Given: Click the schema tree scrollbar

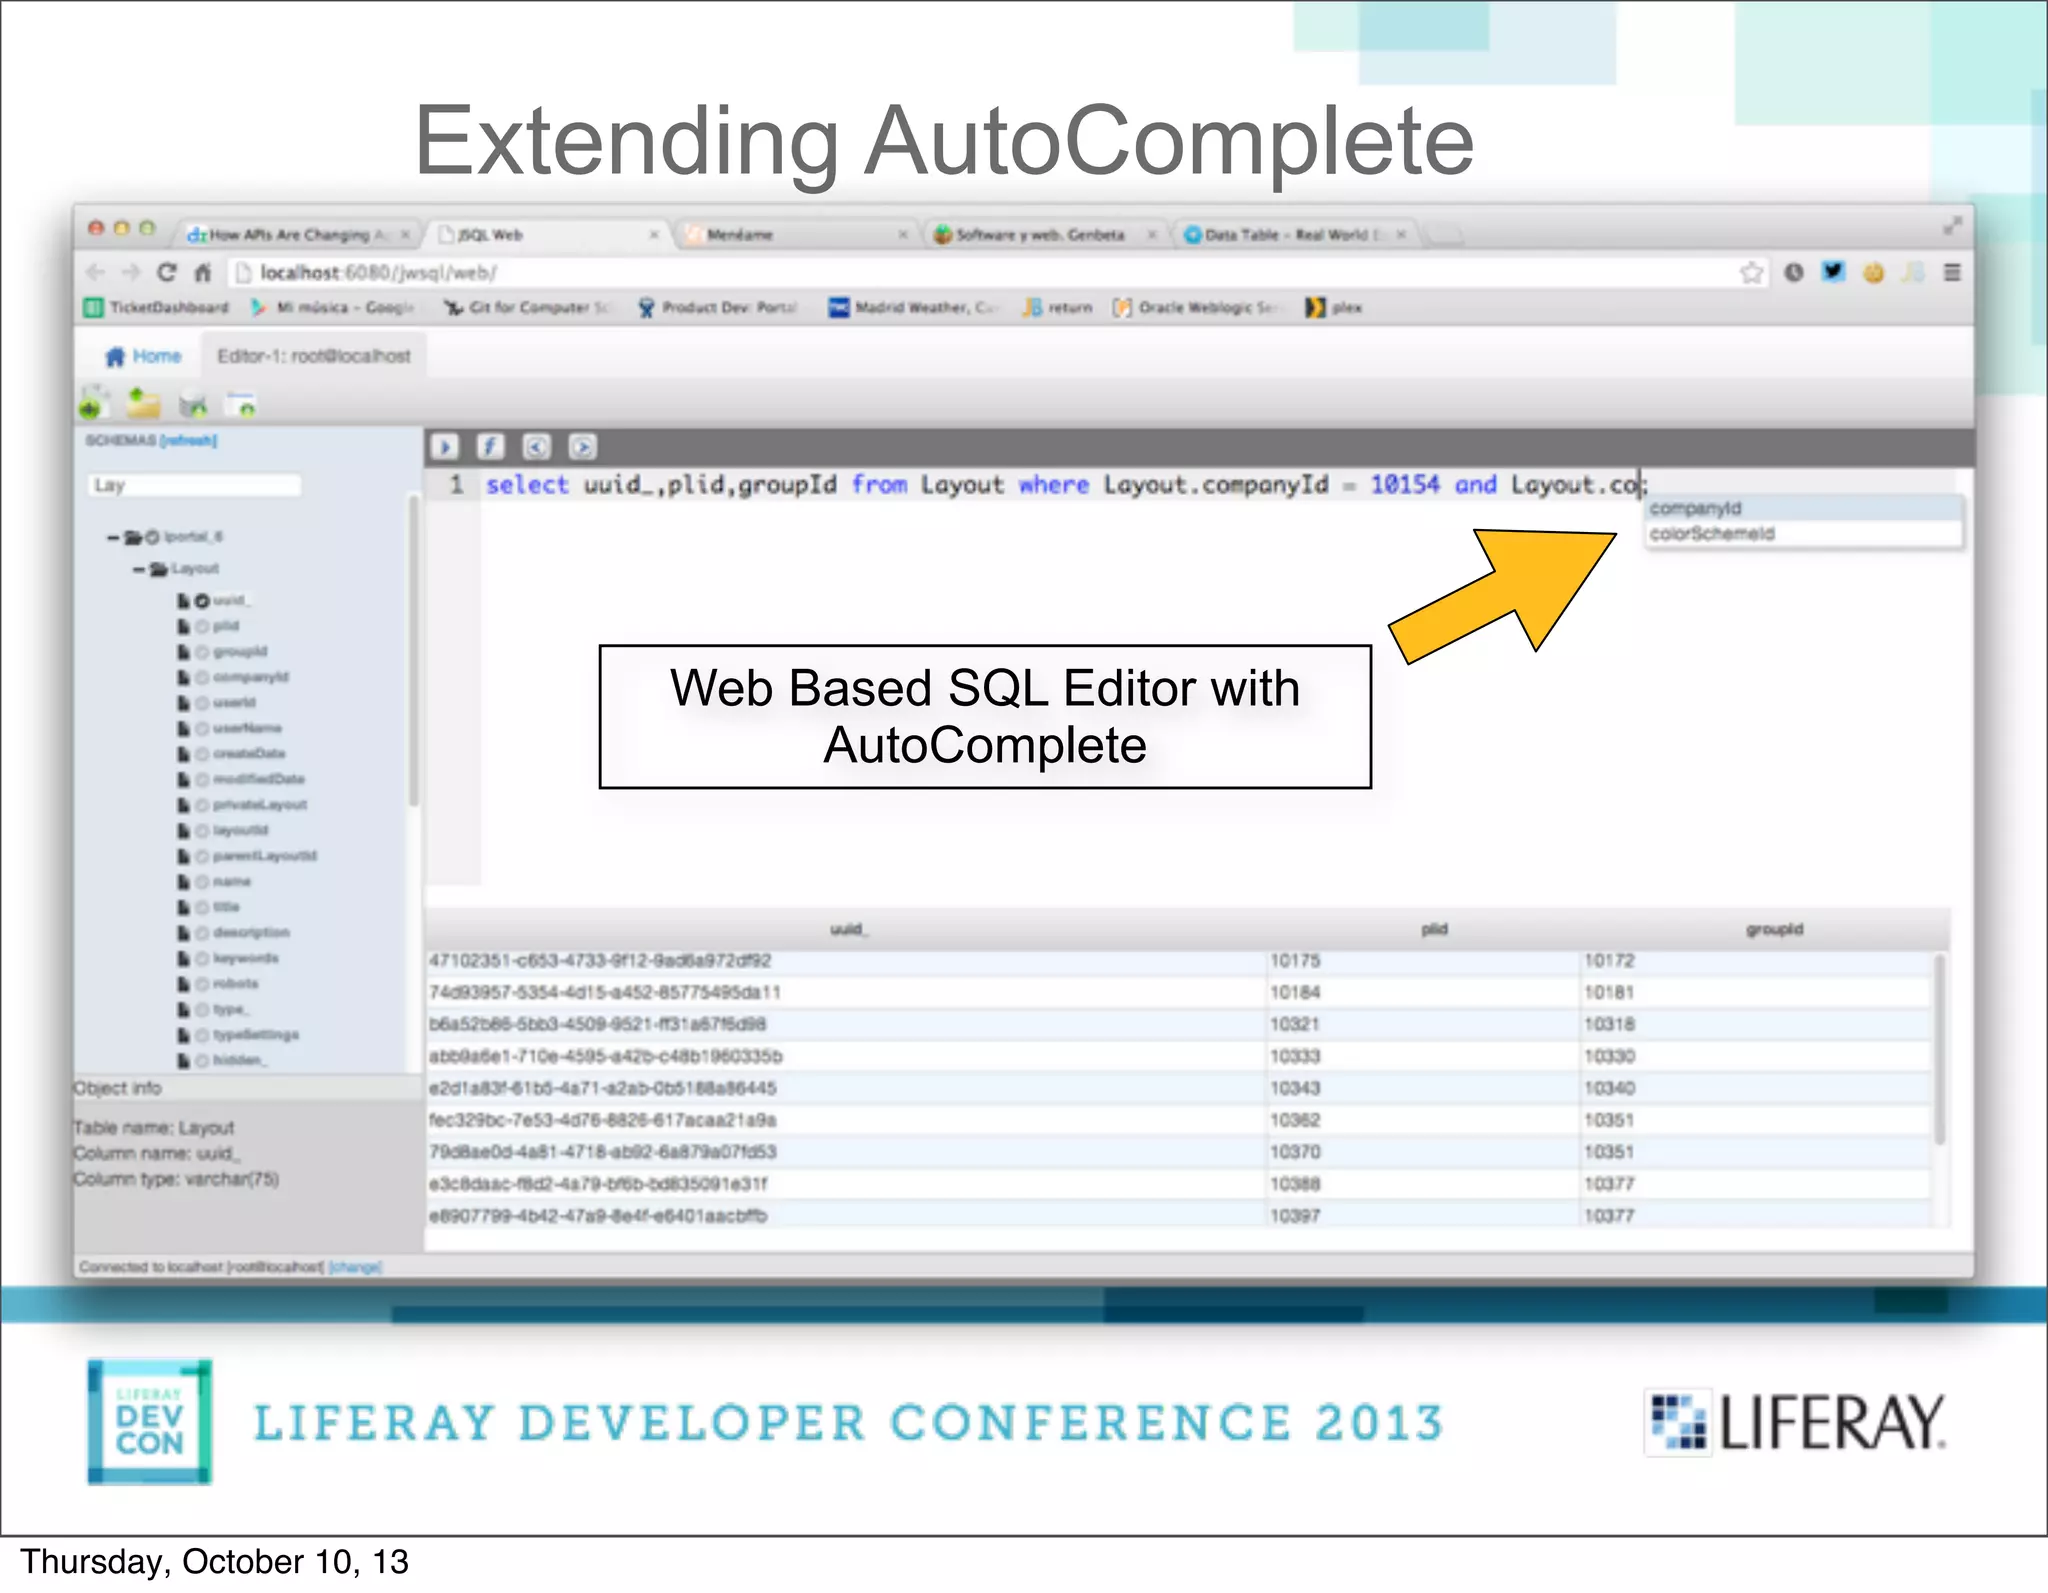Looking at the screenshot, I should 413,650.
